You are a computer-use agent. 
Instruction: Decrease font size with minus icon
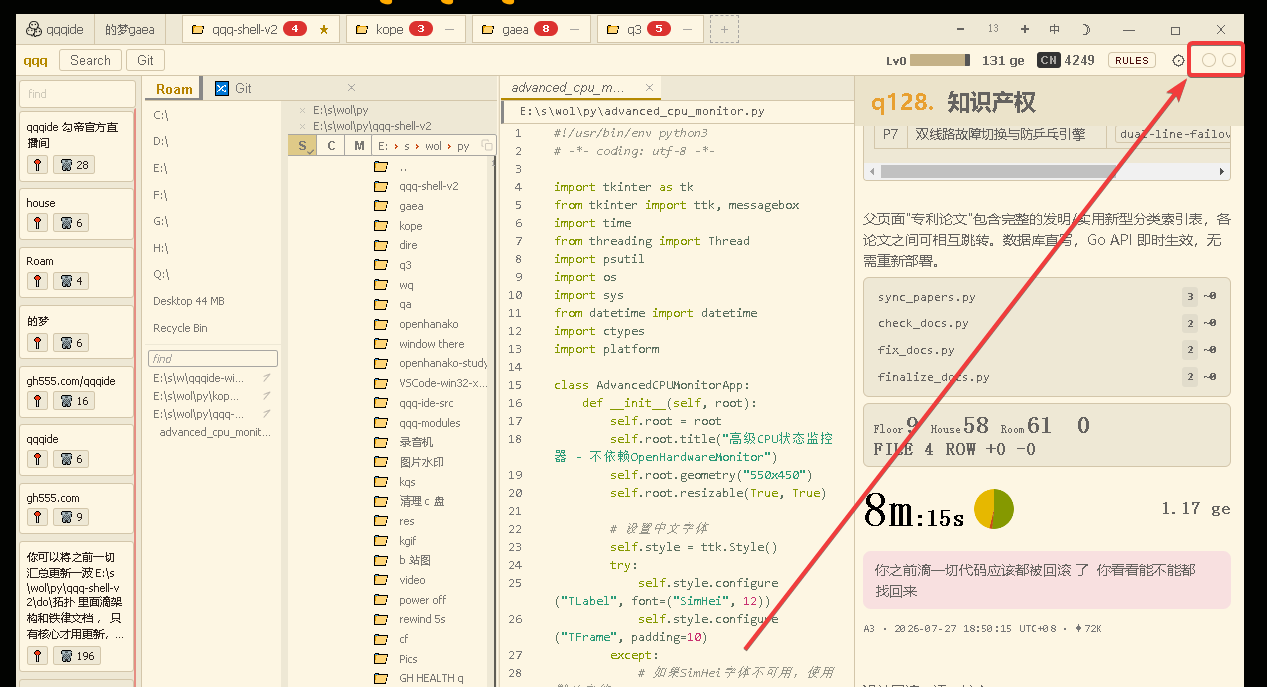pos(962,29)
